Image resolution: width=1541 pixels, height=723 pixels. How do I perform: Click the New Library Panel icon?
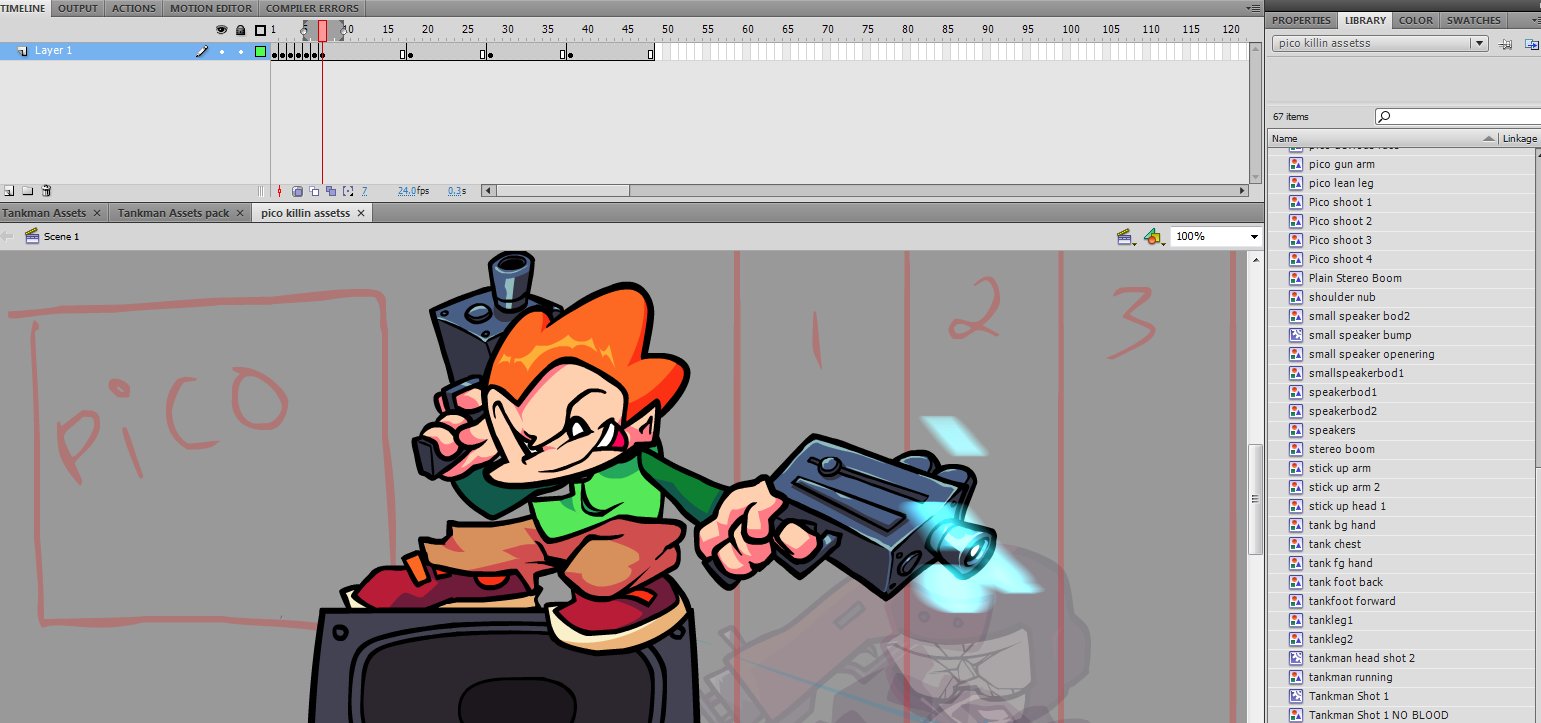tap(1531, 44)
